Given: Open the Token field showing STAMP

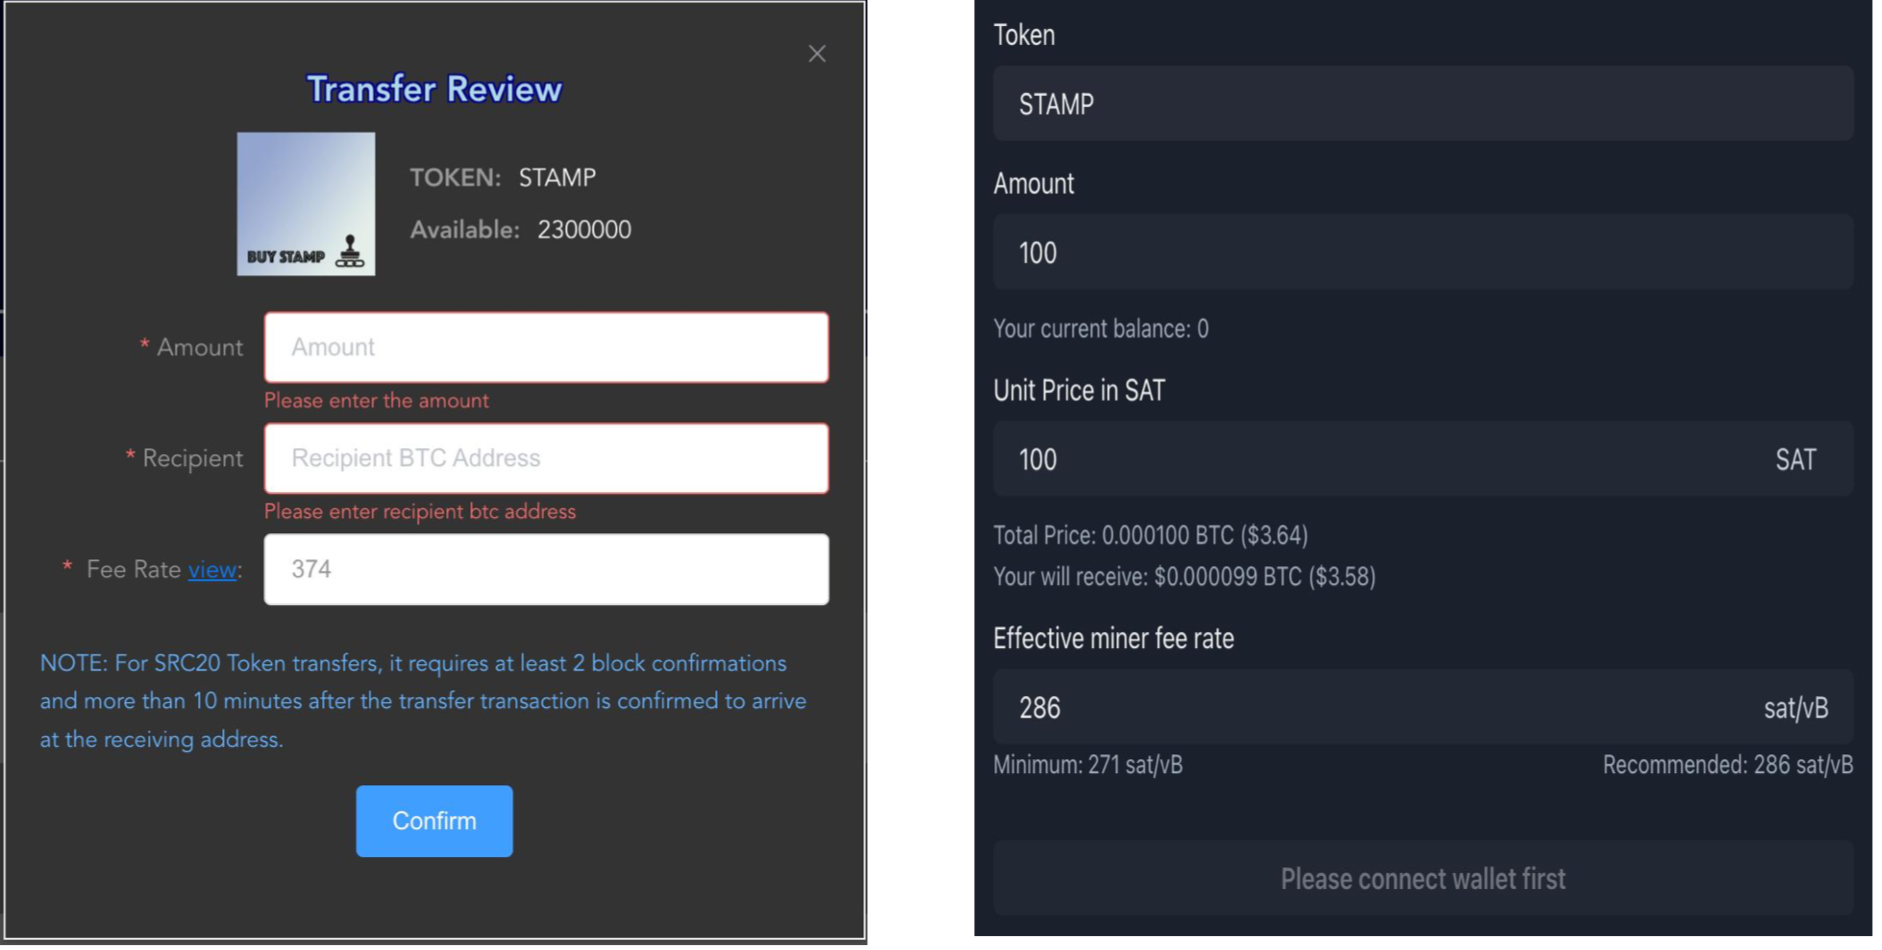Looking at the screenshot, I should [1422, 104].
